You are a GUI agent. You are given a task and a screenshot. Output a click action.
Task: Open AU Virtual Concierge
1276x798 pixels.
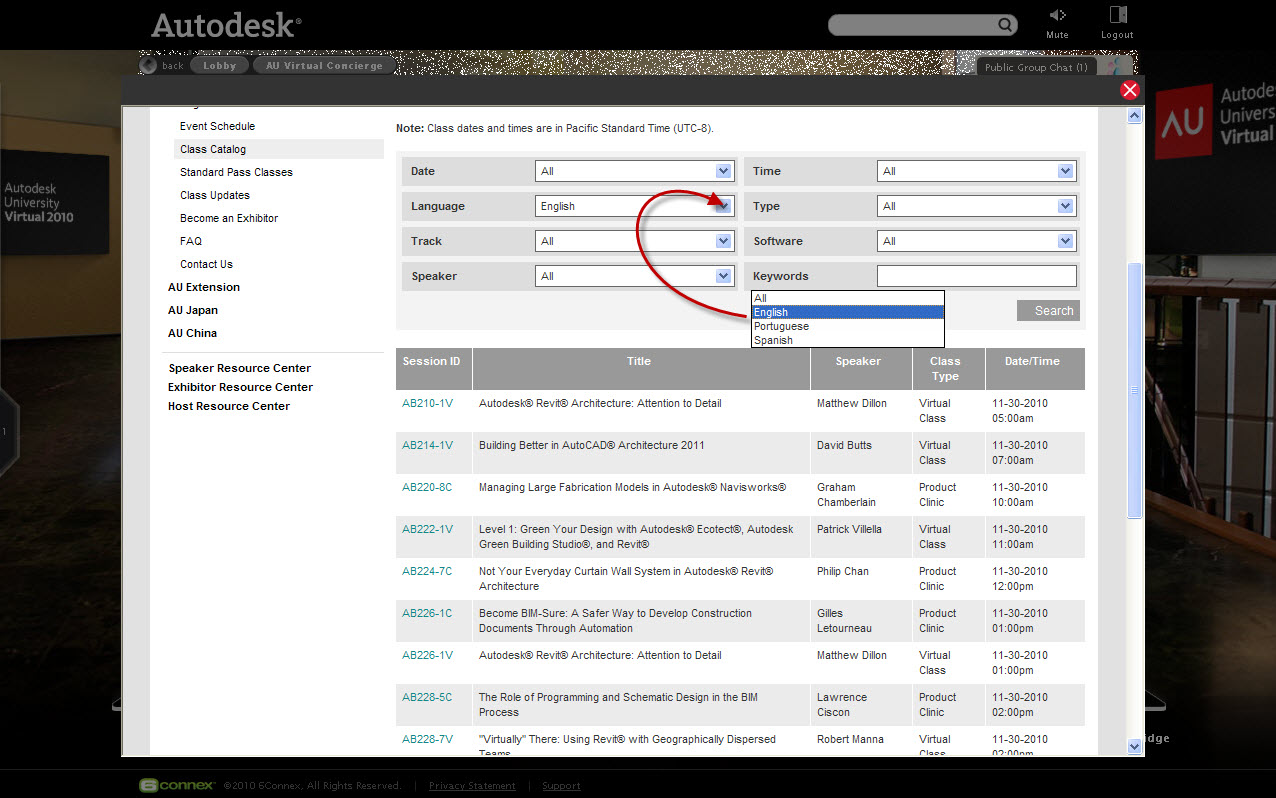click(x=324, y=65)
